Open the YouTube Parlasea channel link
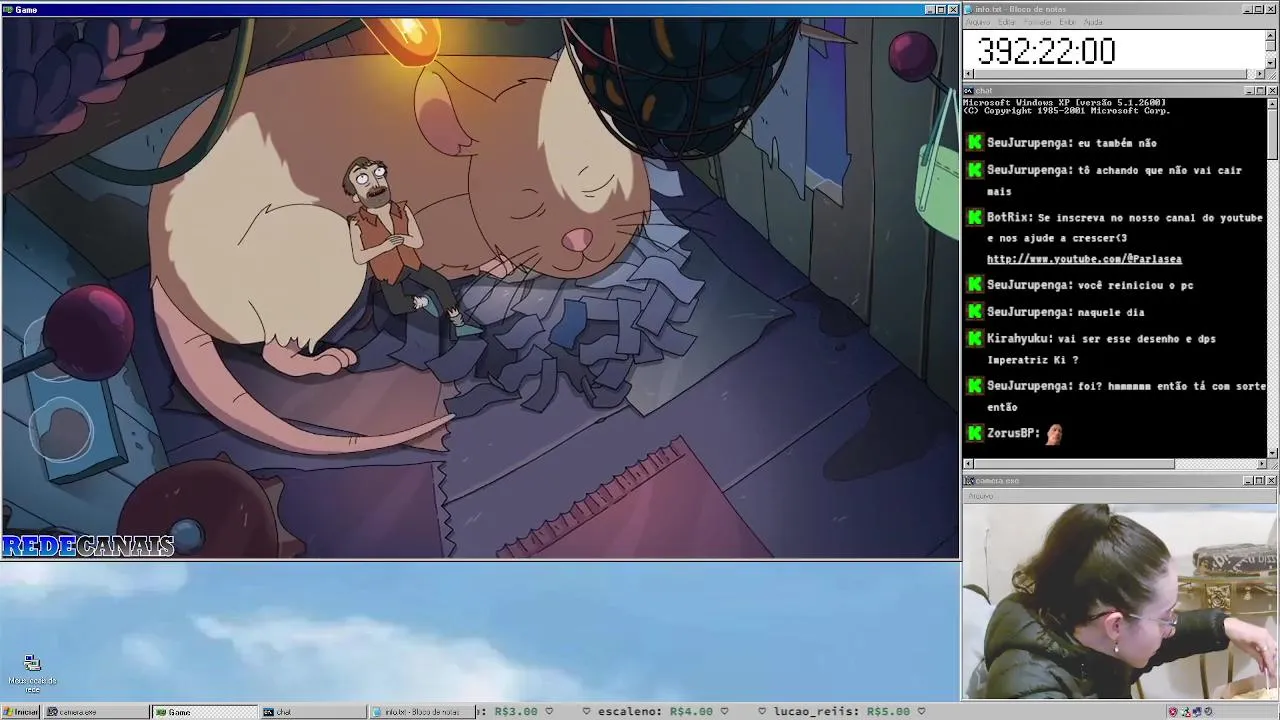Image resolution: width=1280 pixels, height=720 pixels. click(1084, 259)
